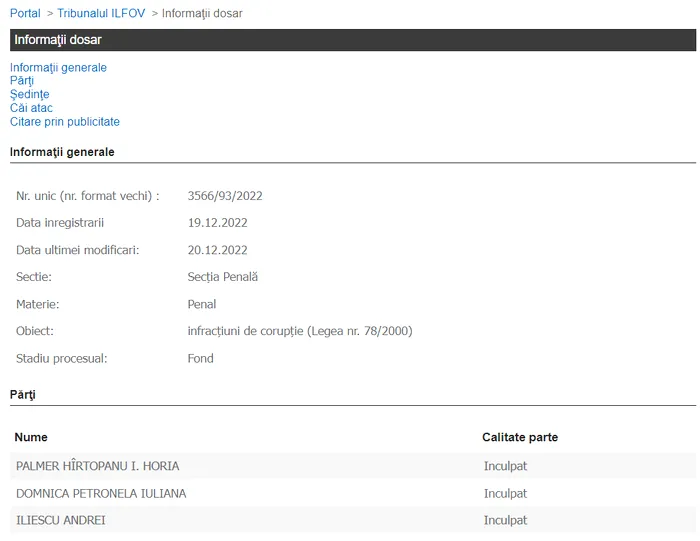The image size is (700, 541).
Task: Go to the Căi atac link
Action: pyautogui.click(x=31, y=108)
